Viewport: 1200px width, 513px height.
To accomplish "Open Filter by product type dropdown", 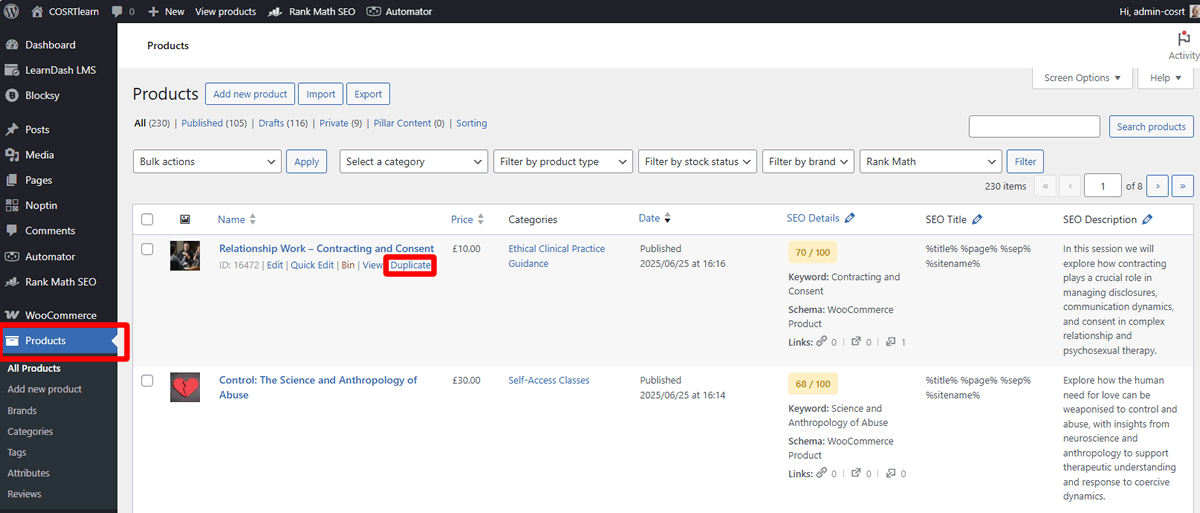I will point(563,161).
